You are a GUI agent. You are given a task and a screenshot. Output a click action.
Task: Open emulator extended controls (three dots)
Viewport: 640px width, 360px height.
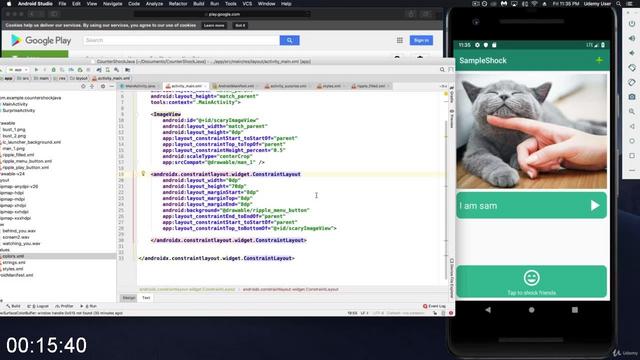[631, 170]
